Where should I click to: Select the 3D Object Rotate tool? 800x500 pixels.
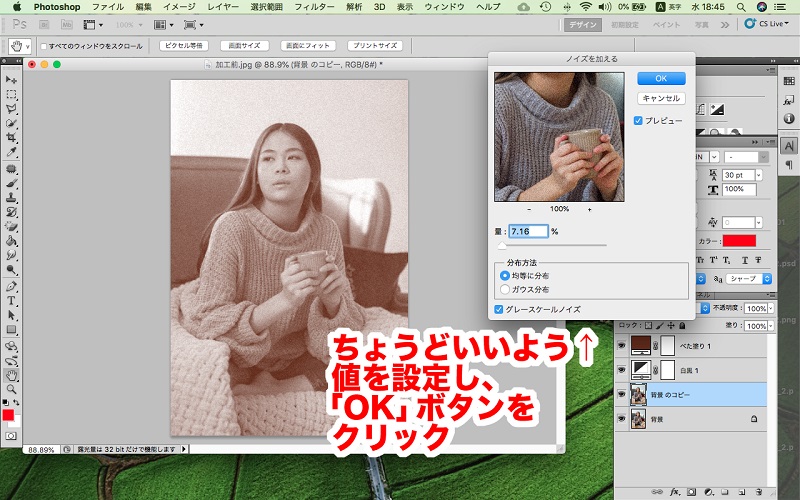click(11, 346)
